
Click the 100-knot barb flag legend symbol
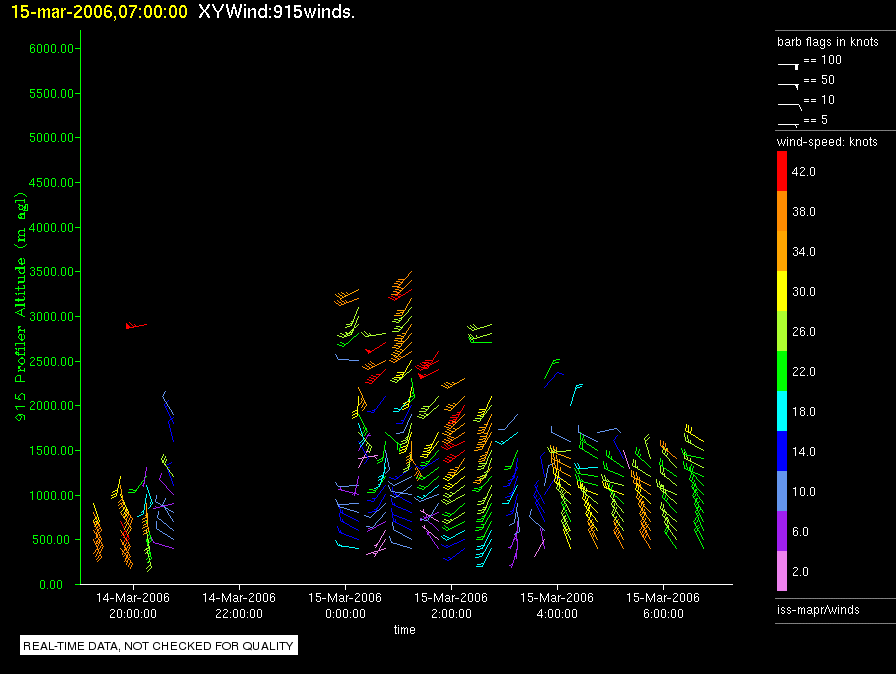click(x=789, y=63)
